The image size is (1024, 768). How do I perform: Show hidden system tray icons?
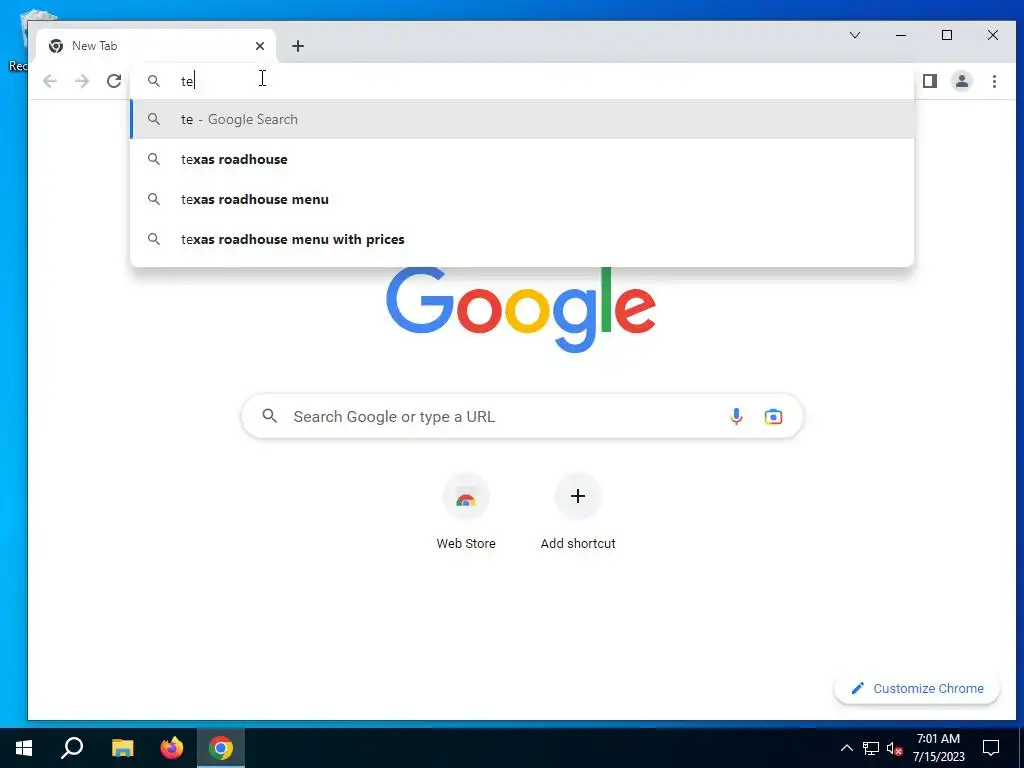(846, 748)
